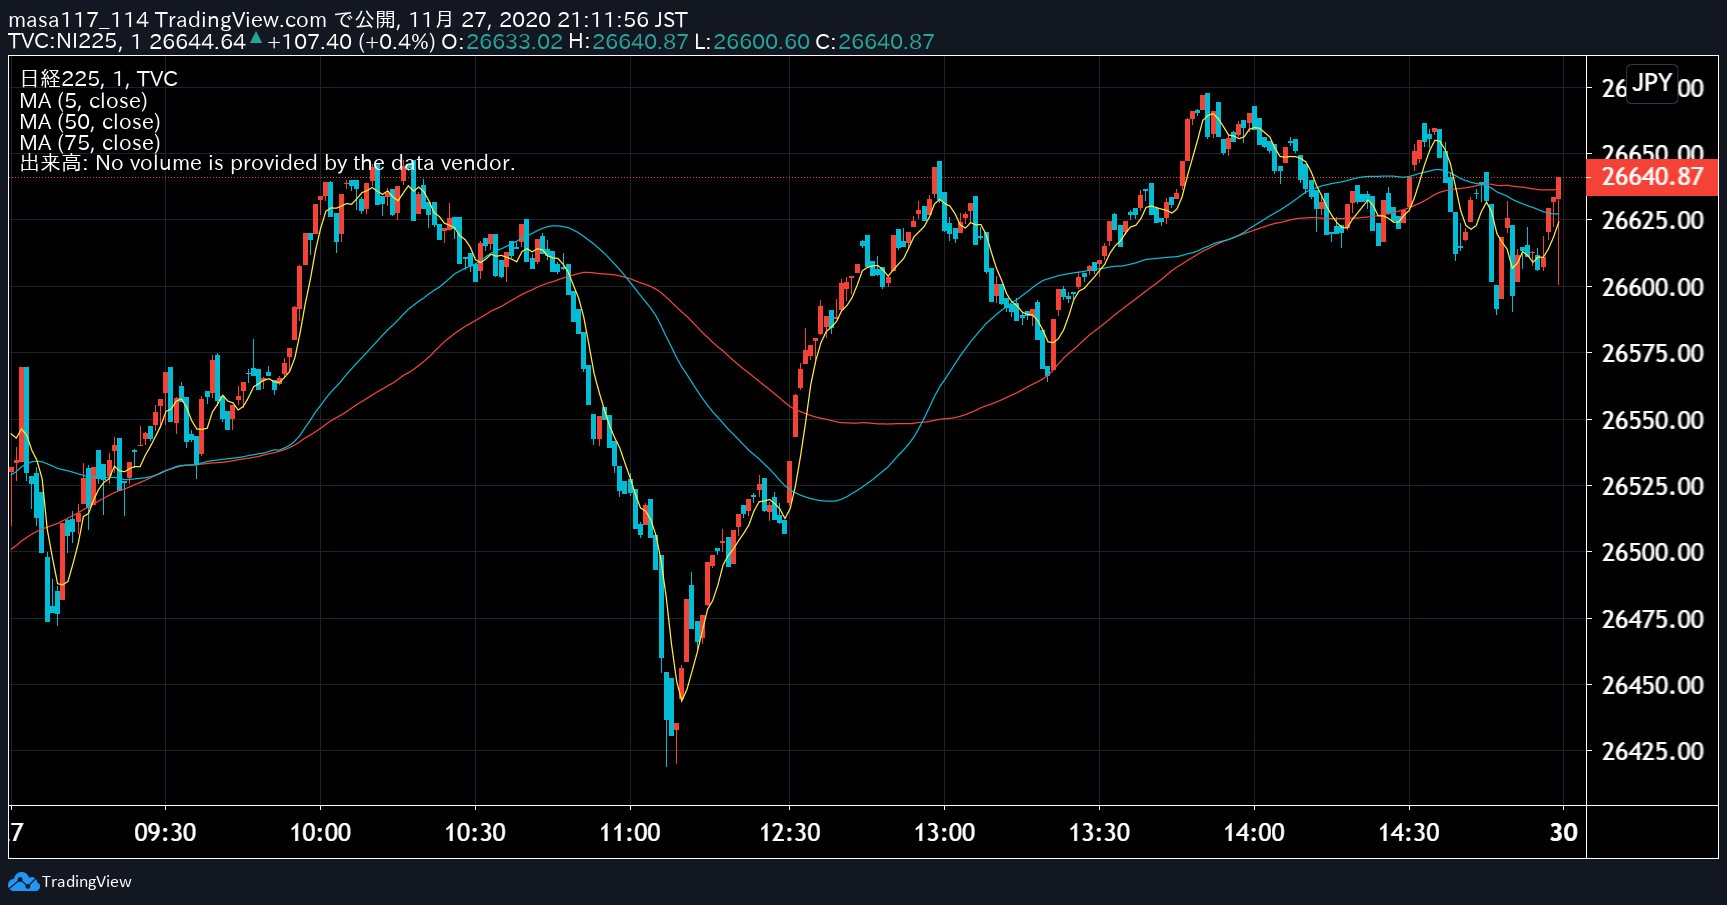Click the masa117_114 publisher header line
This screenshot has width=1727, height=905.
coord(348,20)
